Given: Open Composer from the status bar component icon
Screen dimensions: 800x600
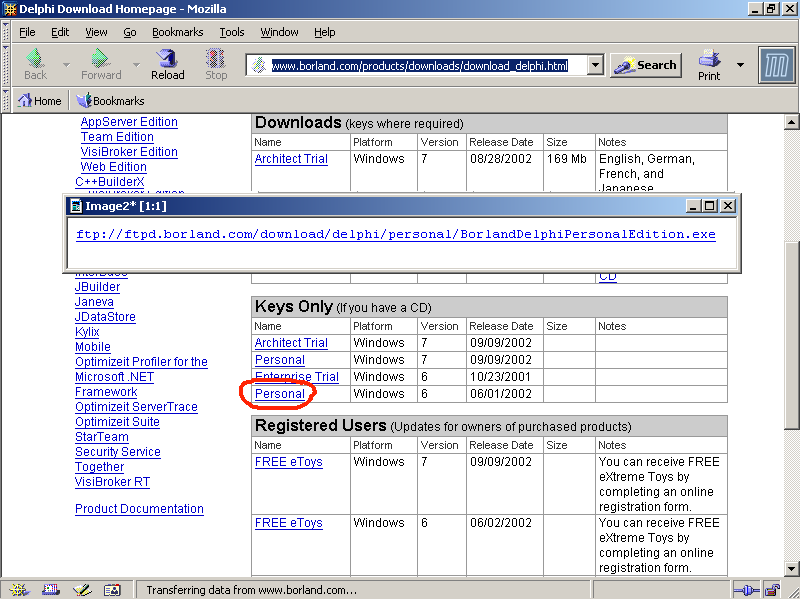Looking at the screenshot, I should [82, 590].
